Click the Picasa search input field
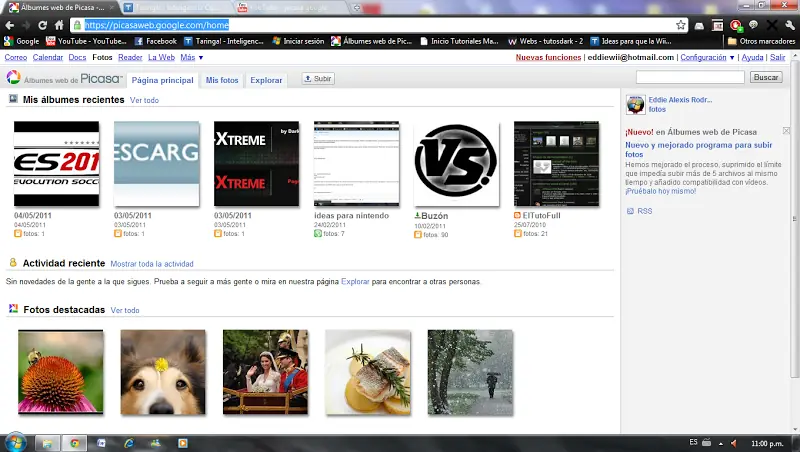This screenshot has width=800, height=452. tap(690, 78)
